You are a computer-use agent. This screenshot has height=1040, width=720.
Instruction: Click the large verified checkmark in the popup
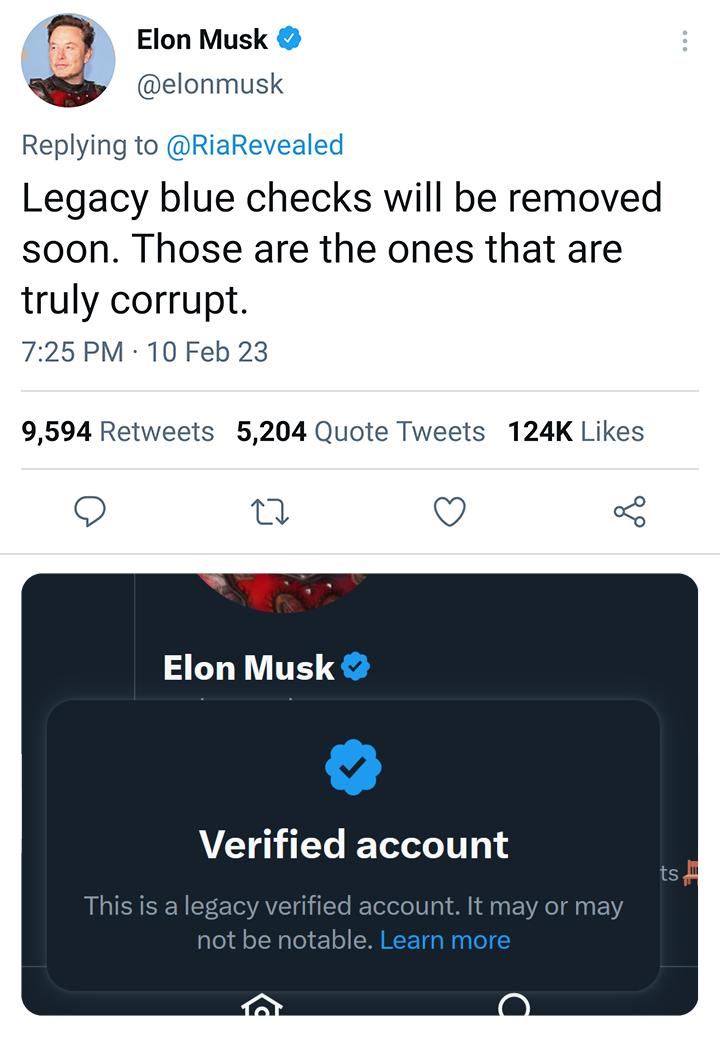tap(352, 768)
